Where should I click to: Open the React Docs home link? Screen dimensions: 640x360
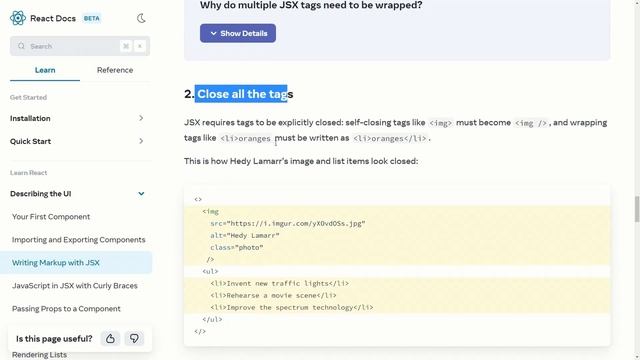point(53,18)
